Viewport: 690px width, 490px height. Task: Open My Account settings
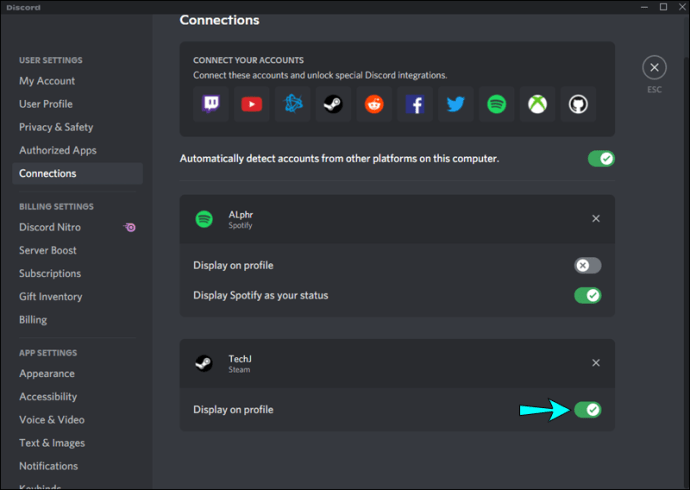pos(47,81)
